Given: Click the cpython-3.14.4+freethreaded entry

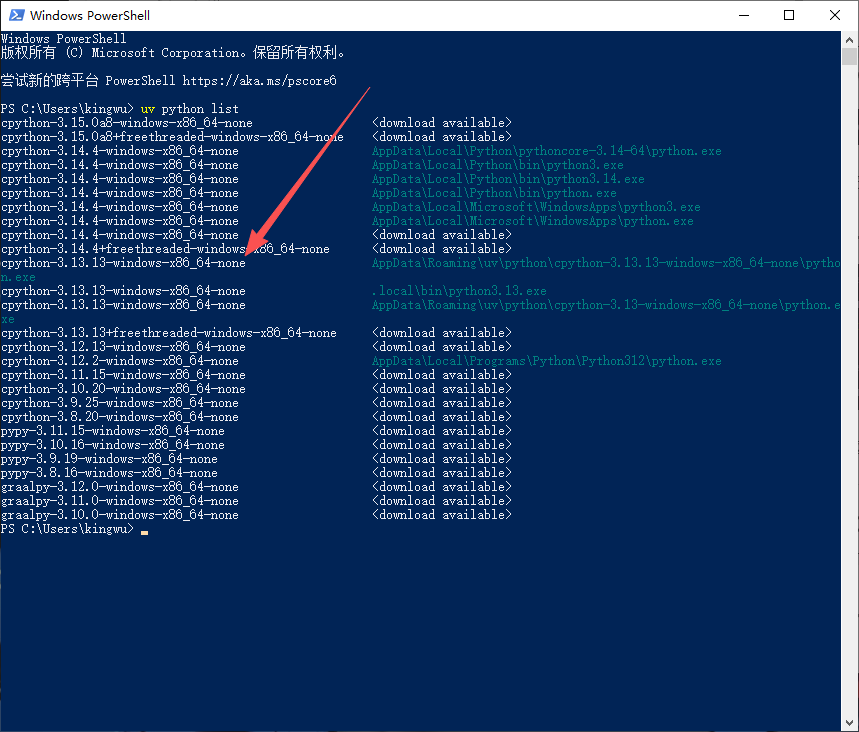Looking at the screenshot, I should [x=165, y=249].
